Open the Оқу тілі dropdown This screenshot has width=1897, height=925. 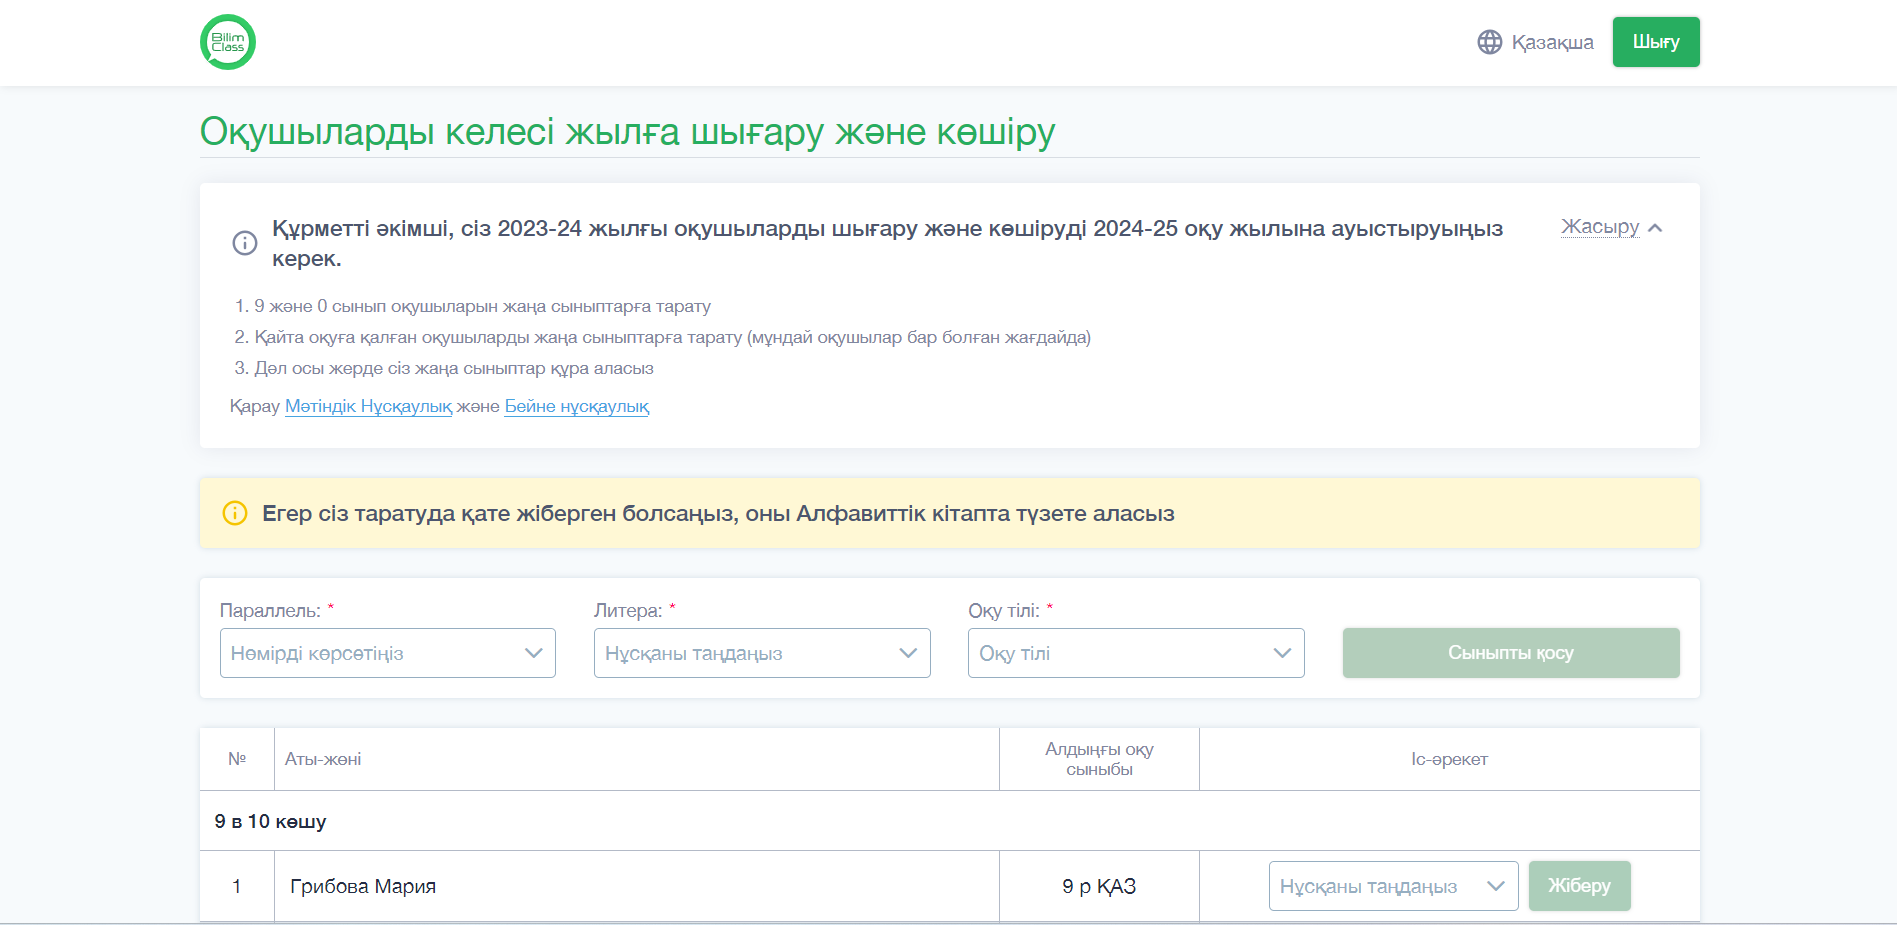pos(1136,653)
